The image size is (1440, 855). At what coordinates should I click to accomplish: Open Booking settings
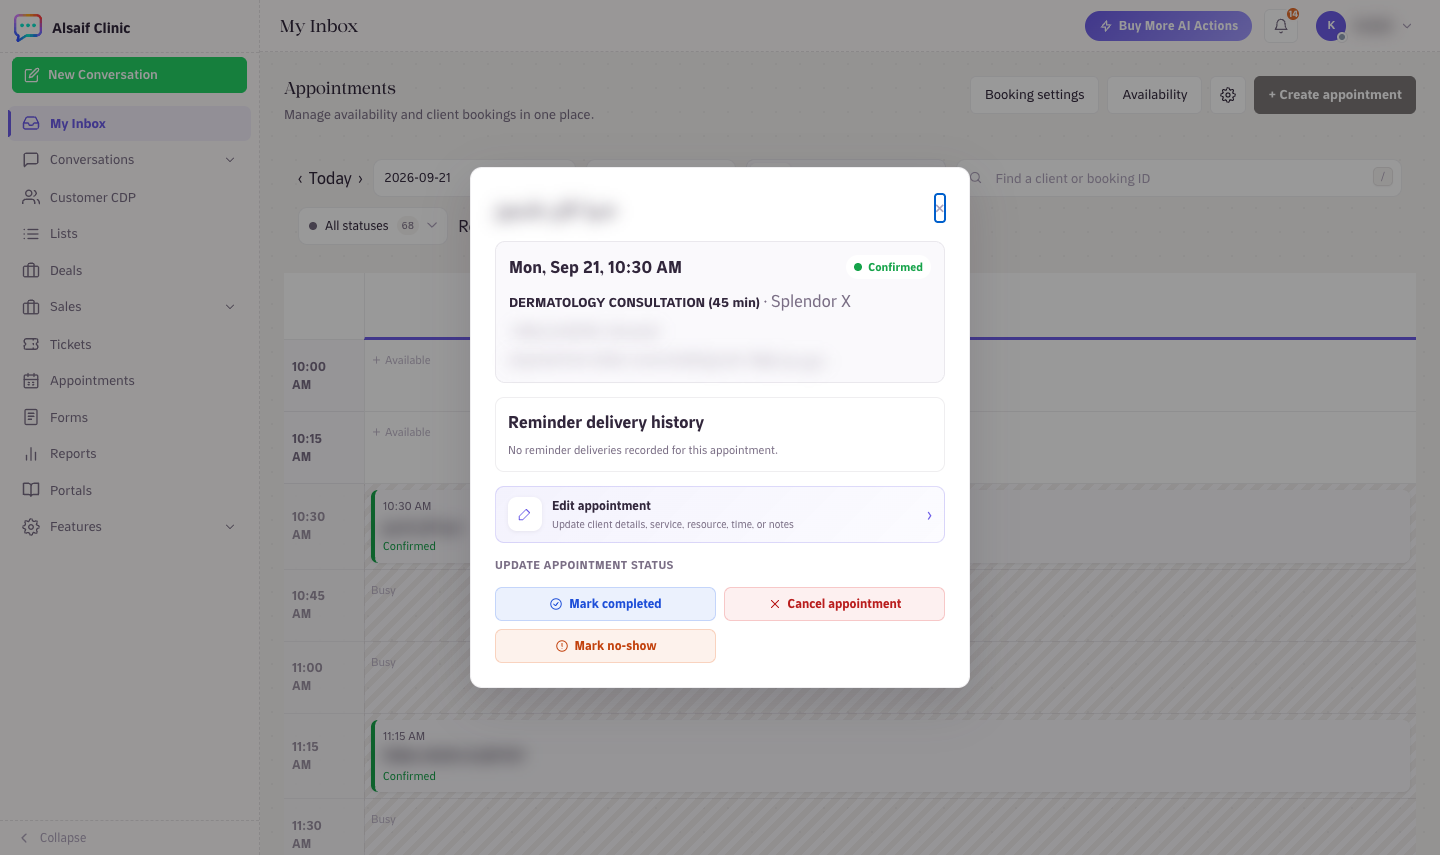click(x=1034, y=95)
